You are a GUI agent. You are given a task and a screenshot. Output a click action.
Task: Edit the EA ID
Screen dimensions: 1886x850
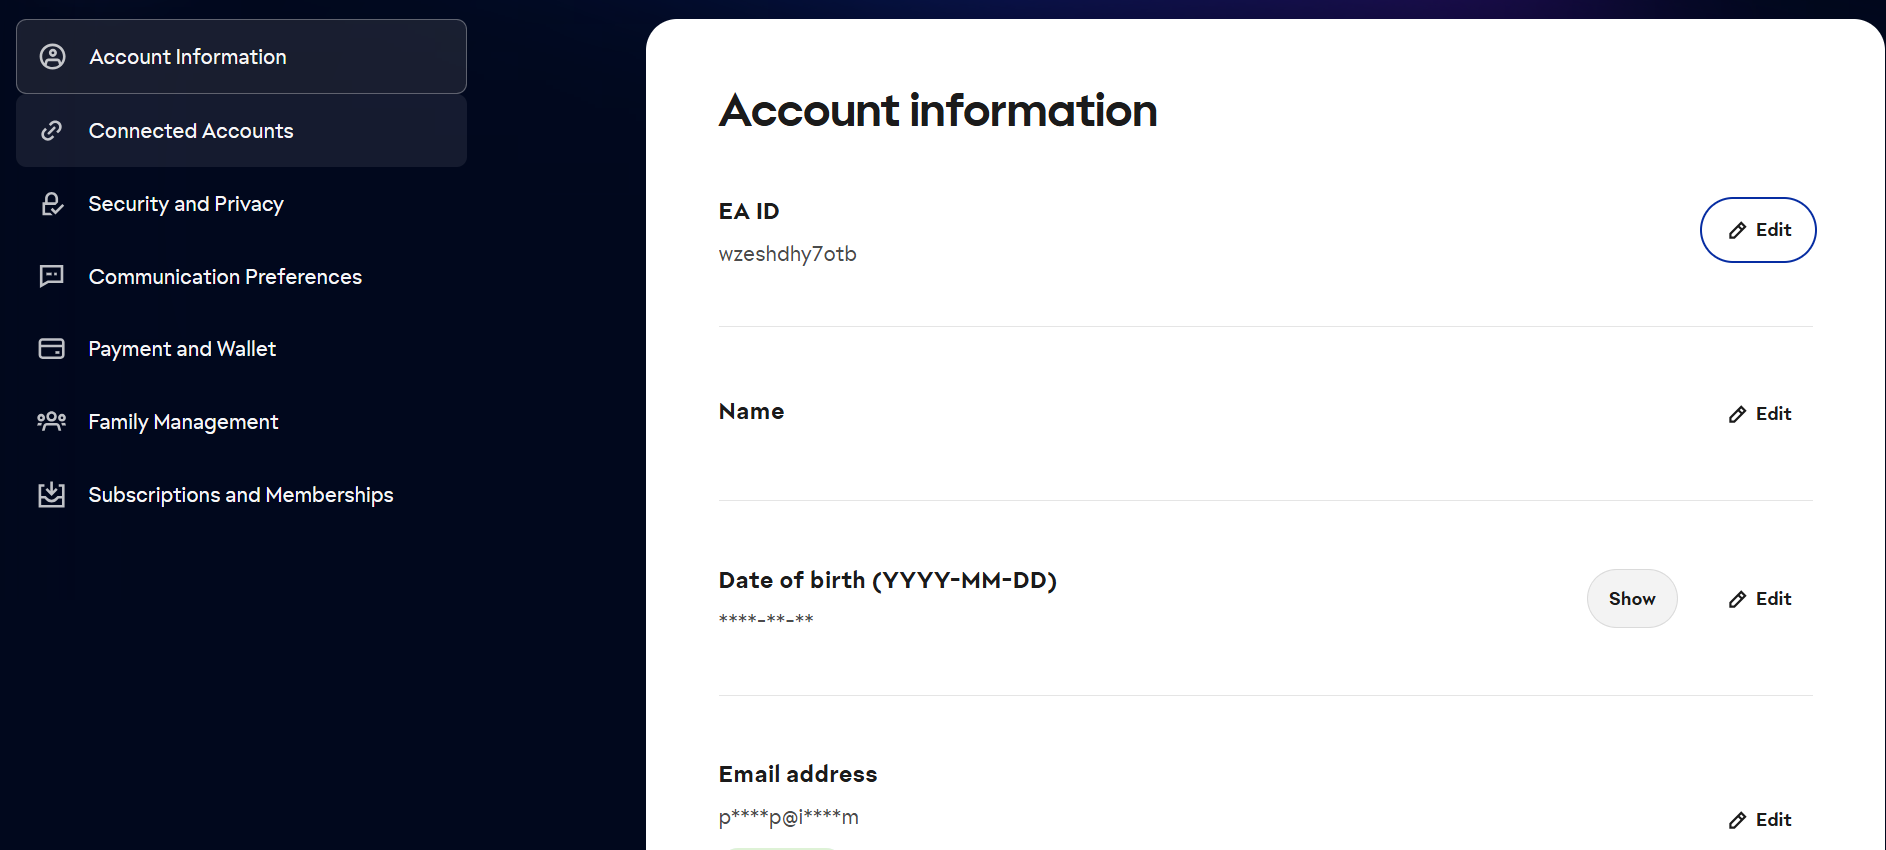pyautogui.click(x=1758, y=230)
